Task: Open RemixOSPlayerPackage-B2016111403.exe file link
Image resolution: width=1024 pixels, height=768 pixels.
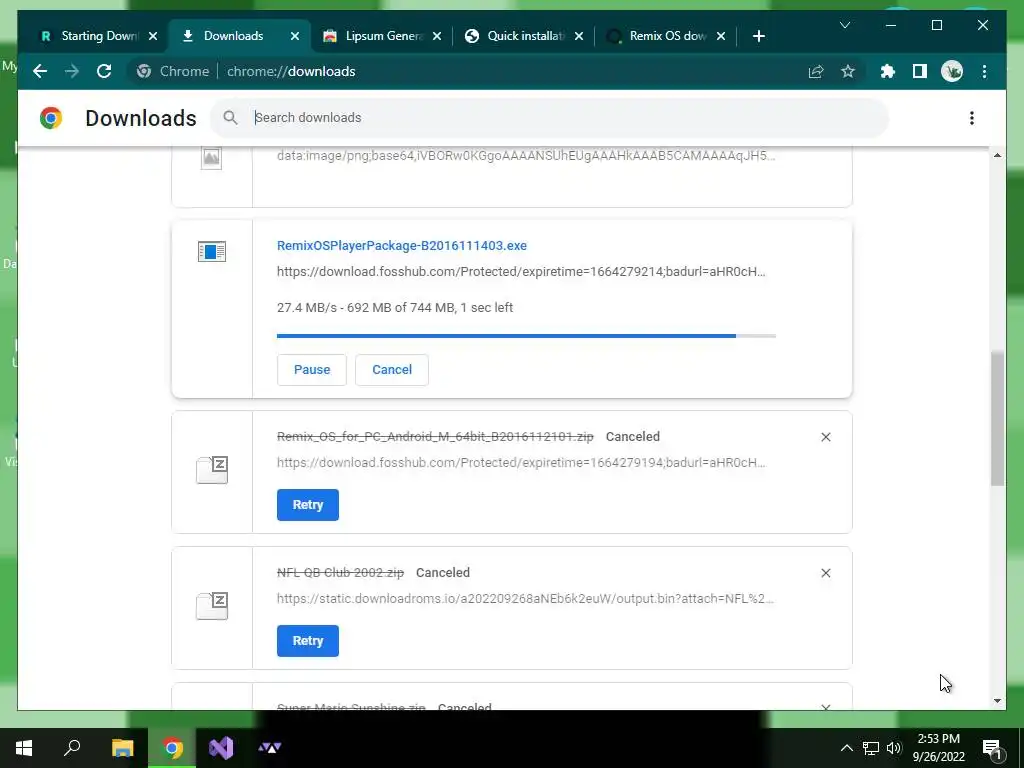Action: [x=402, y=246]
